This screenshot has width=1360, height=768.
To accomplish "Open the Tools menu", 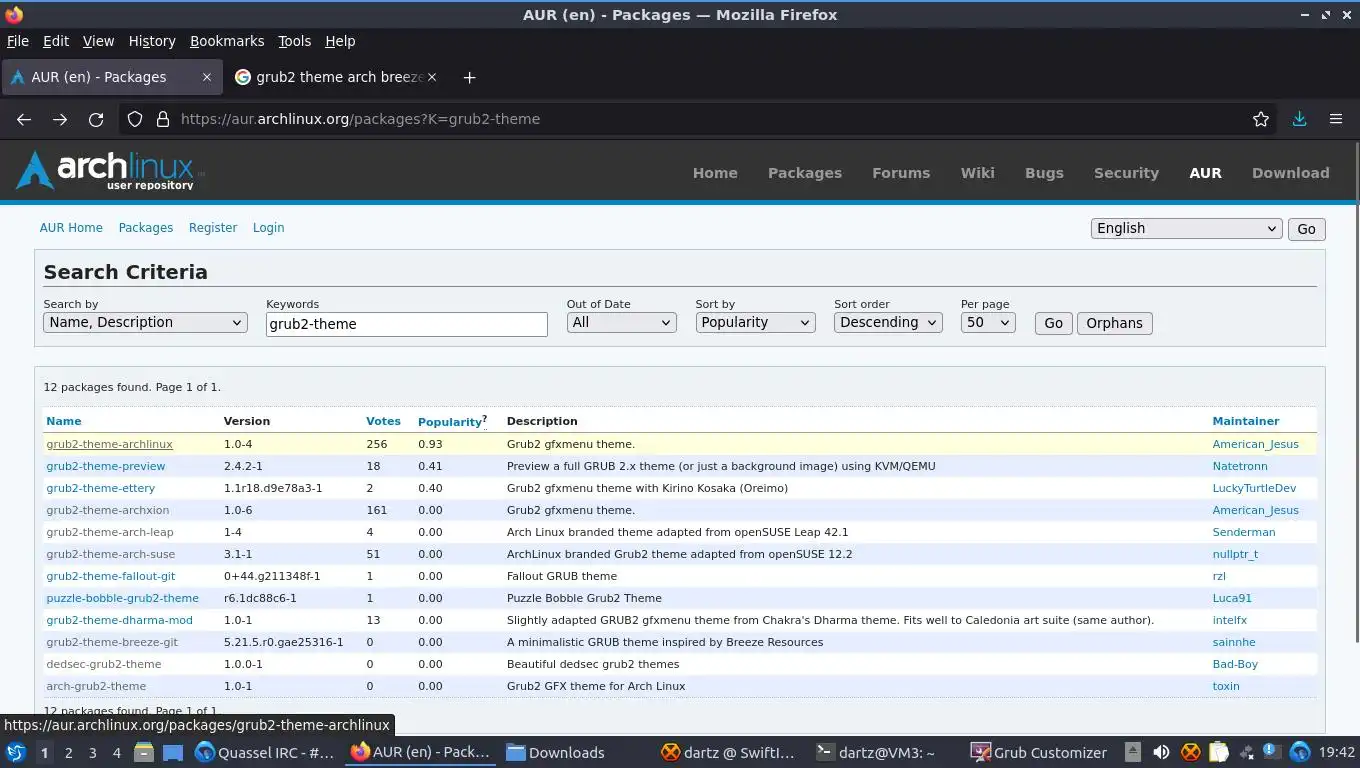I will 294,41.
